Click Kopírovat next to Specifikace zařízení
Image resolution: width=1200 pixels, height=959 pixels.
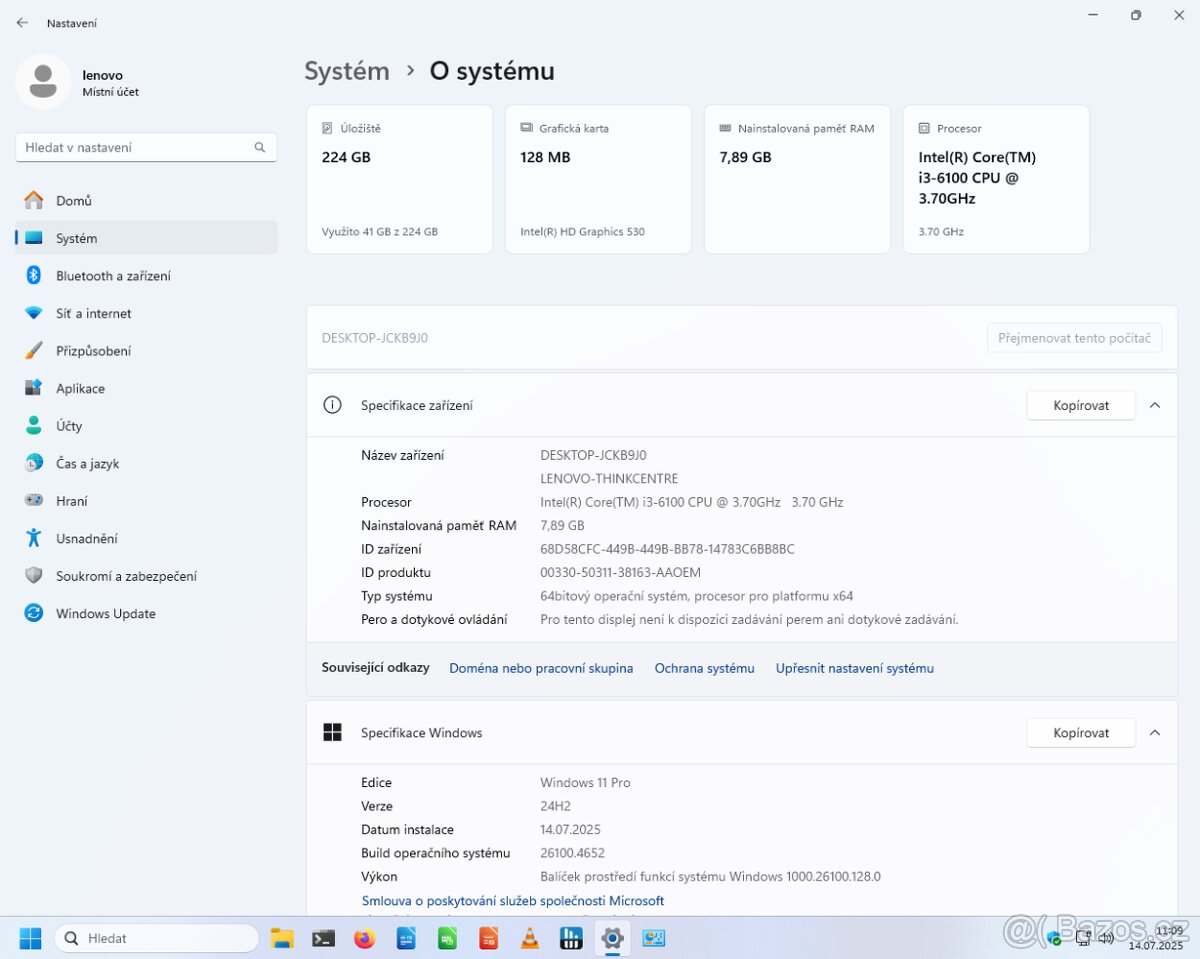pyautogui.click(x=1080, y=405)
